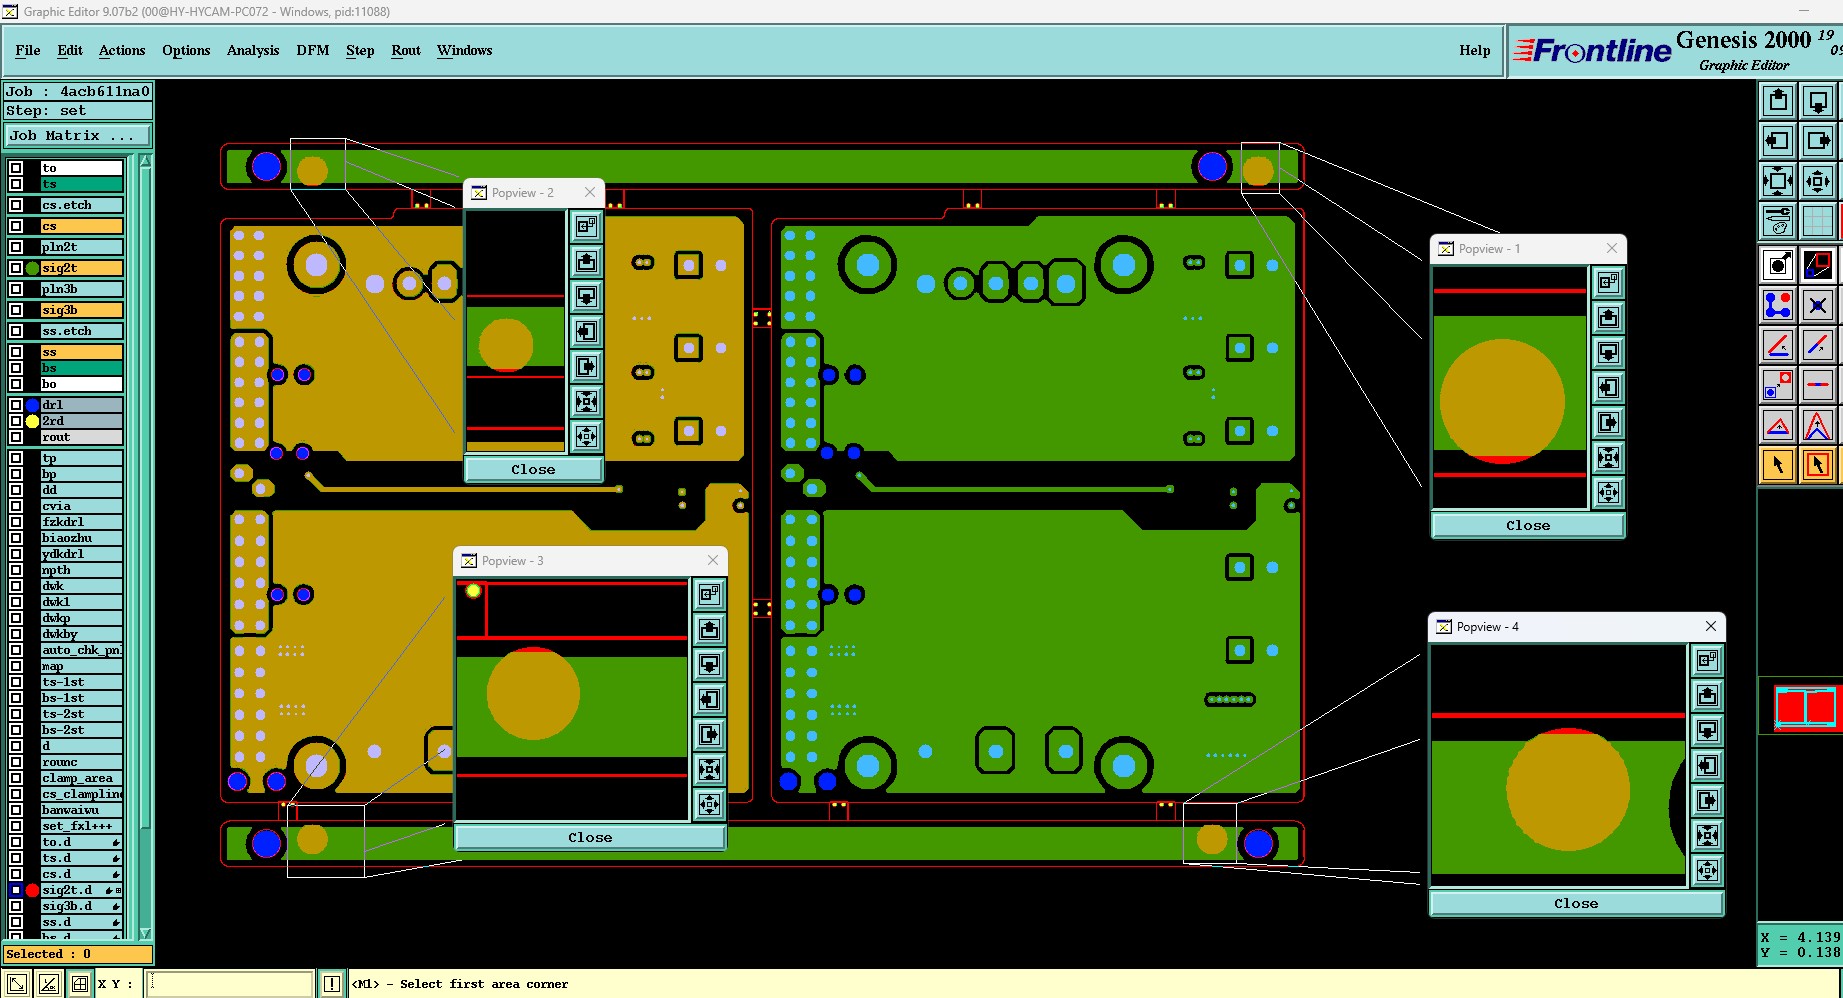
Task: Open the Actions menu
Action: pyautogui.click(x=122, y=50)
